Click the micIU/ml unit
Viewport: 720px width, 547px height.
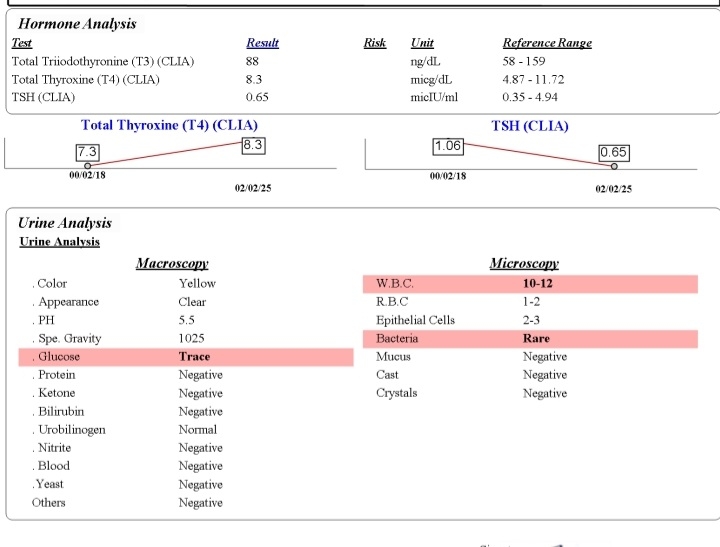(x=434, y=97)
